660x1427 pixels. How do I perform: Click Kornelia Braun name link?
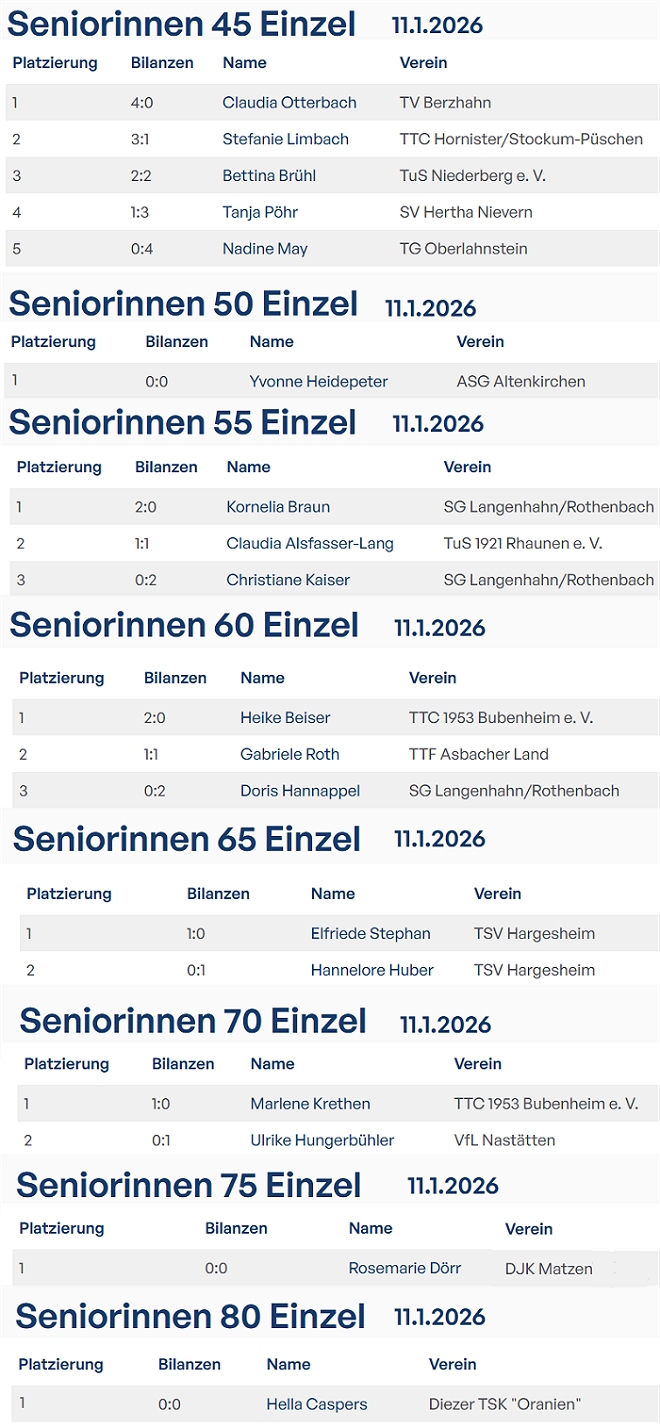(x=278, y=507)
